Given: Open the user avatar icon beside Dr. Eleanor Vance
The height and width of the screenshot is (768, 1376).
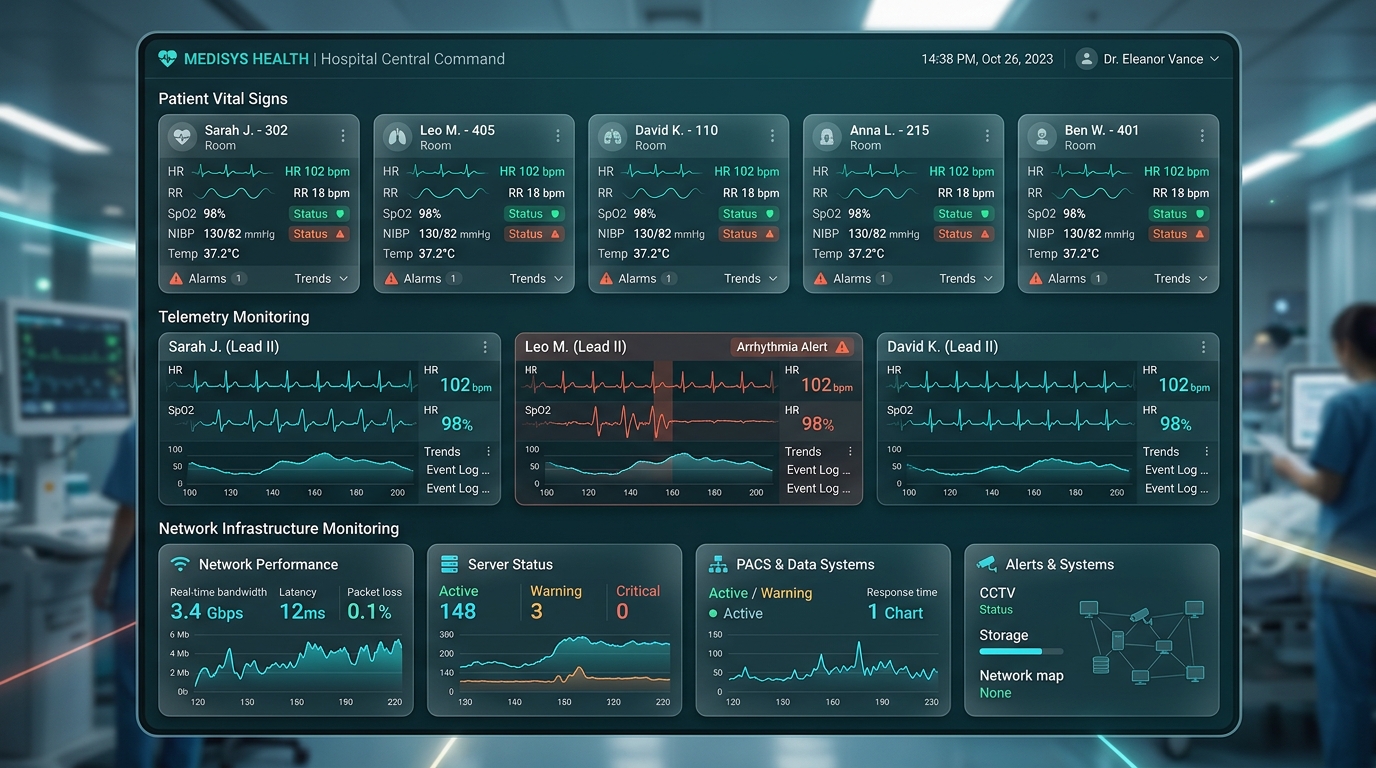Looking at the screenshot, I should [1086, 59].
